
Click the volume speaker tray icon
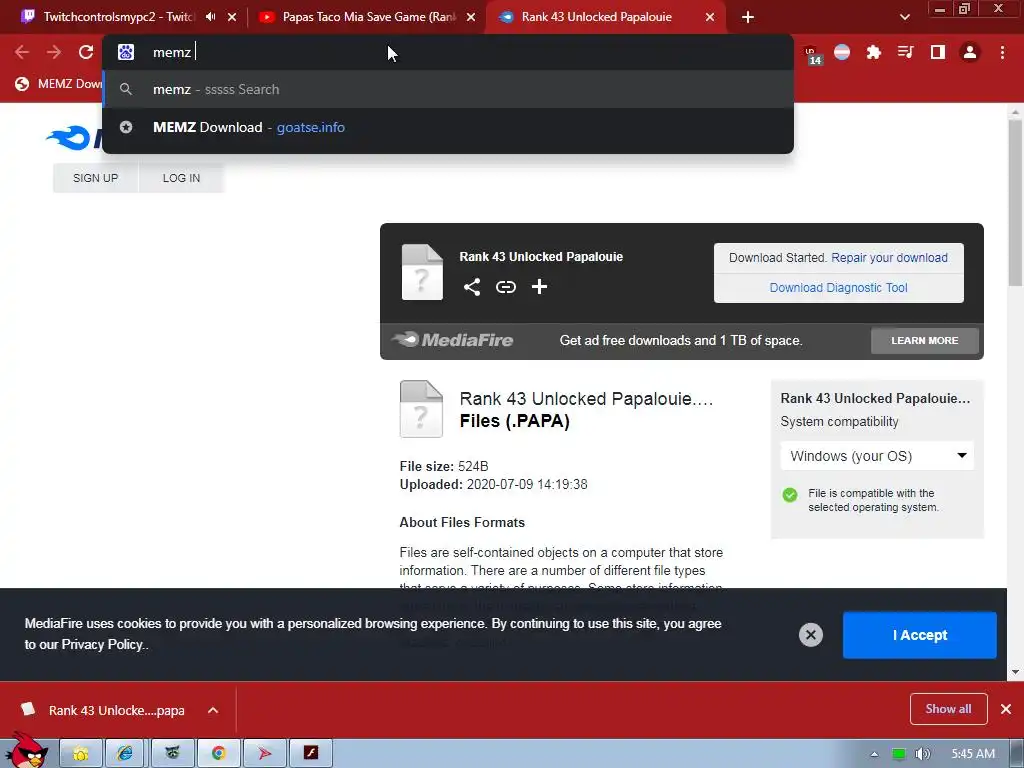(x=922, y=754)
